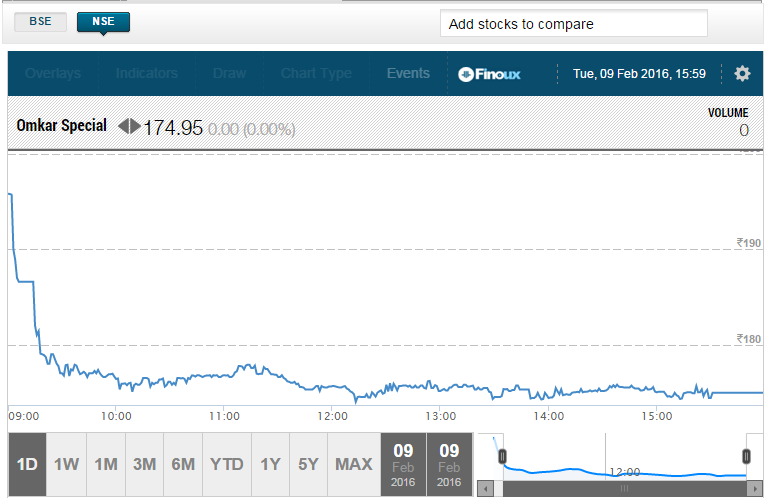767x500 pixels.
Task: Open the Draw menu
Action: 229,73
